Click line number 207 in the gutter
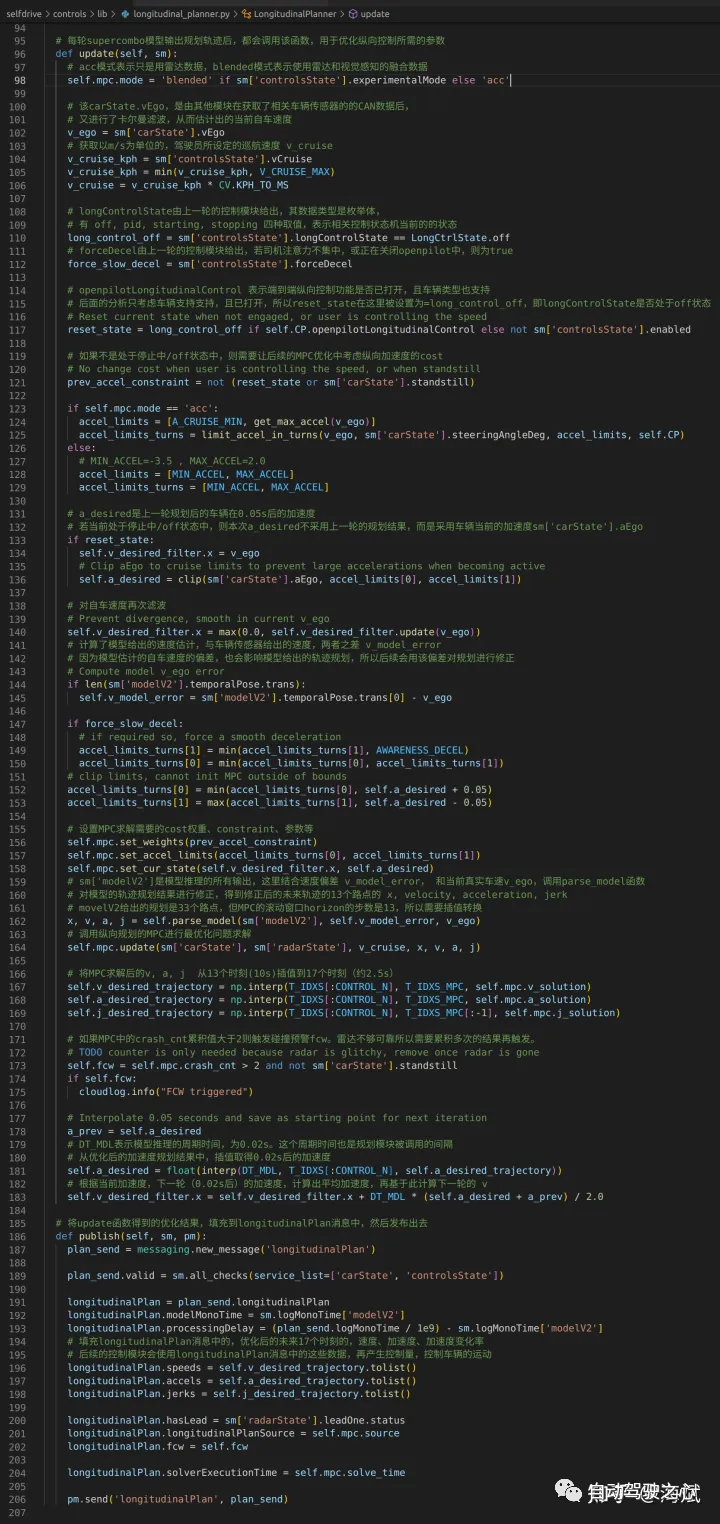Viewport: 720px width, 1524px height. point(19,1512)
